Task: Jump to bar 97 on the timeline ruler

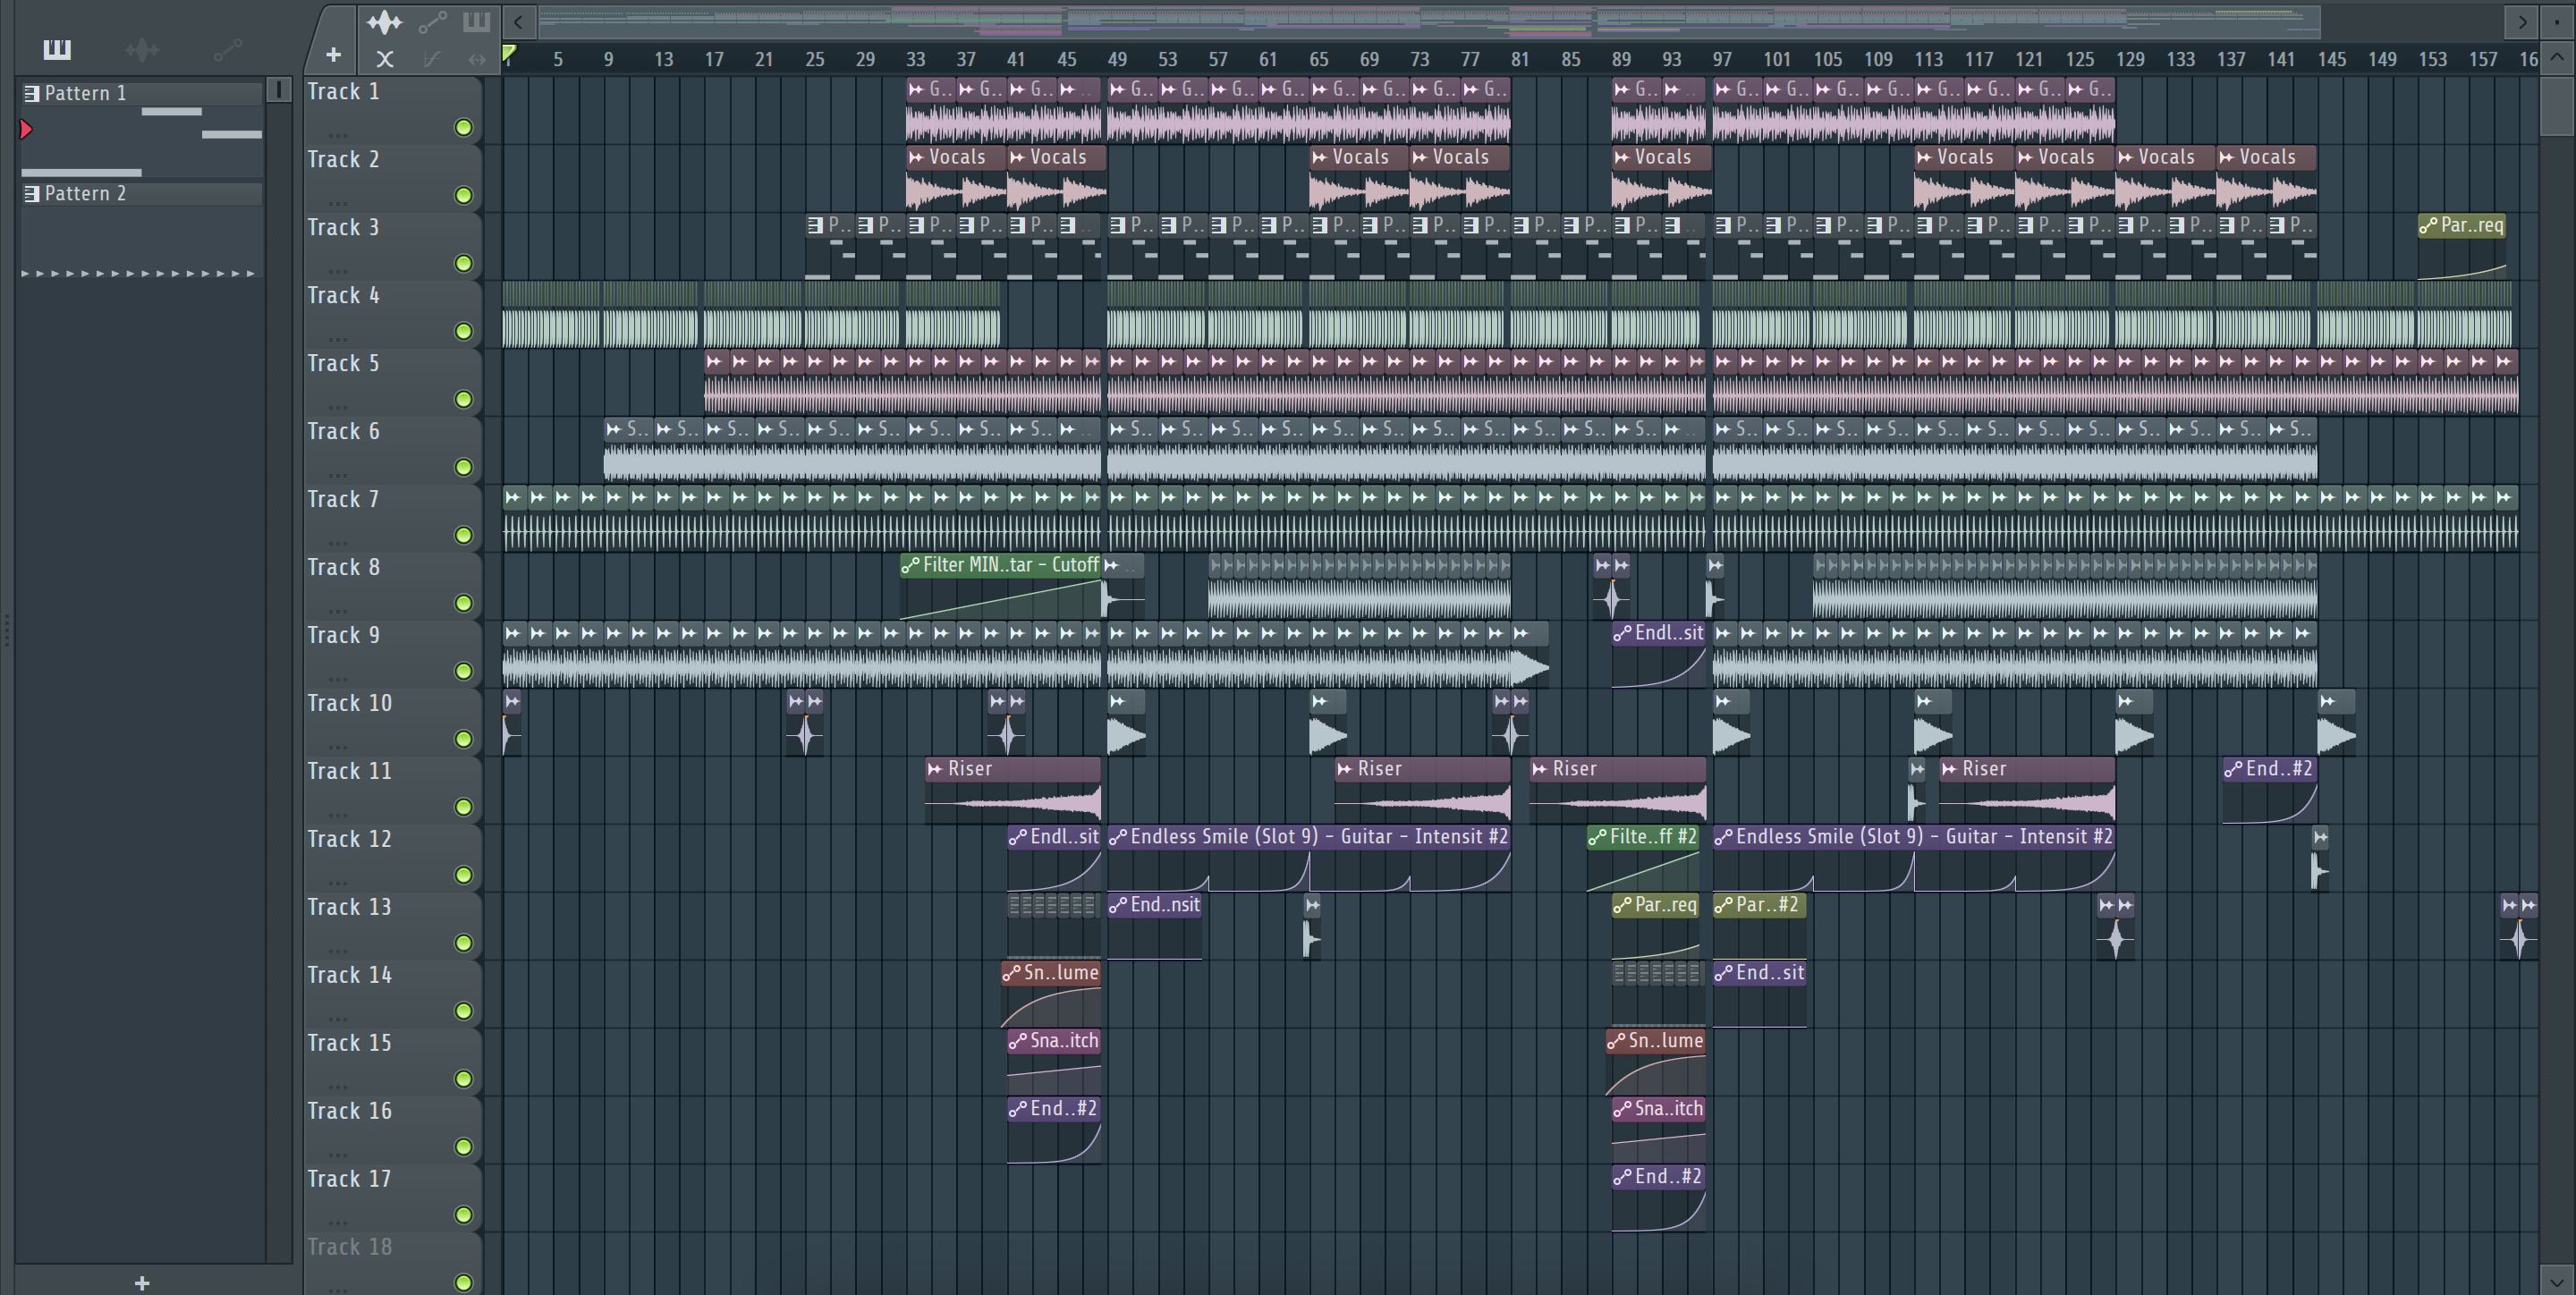Action: pyautogui.click(x=1722, y=59)
